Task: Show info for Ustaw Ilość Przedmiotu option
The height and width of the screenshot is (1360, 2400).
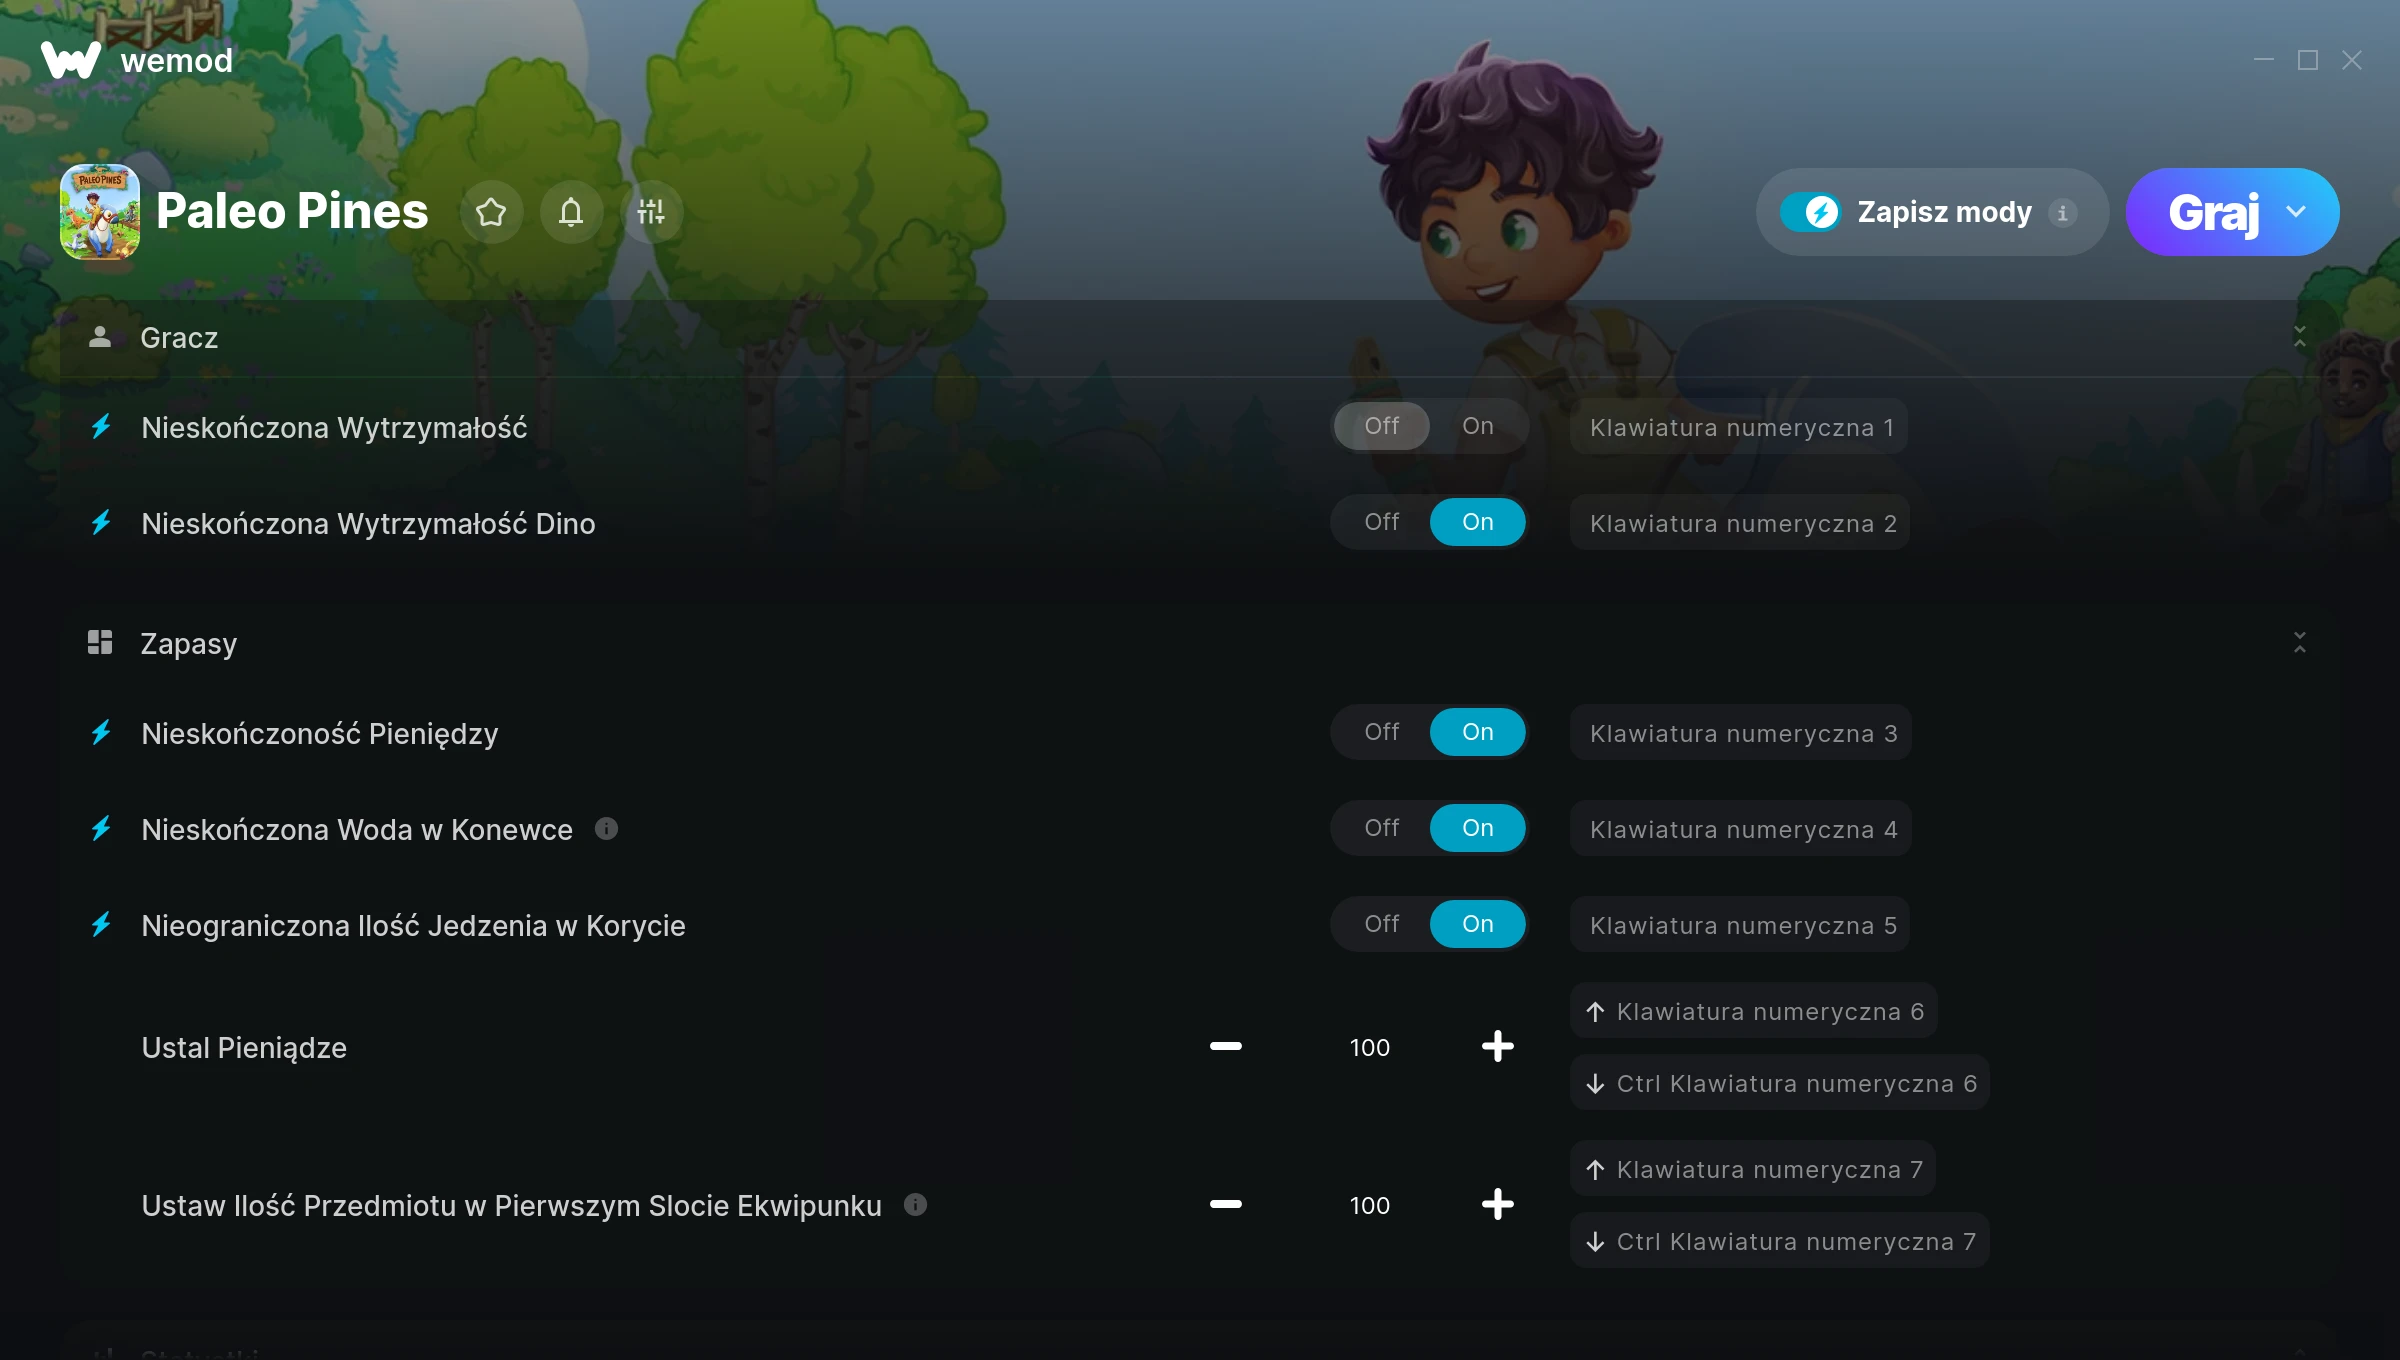Action: coord(915,1204)
